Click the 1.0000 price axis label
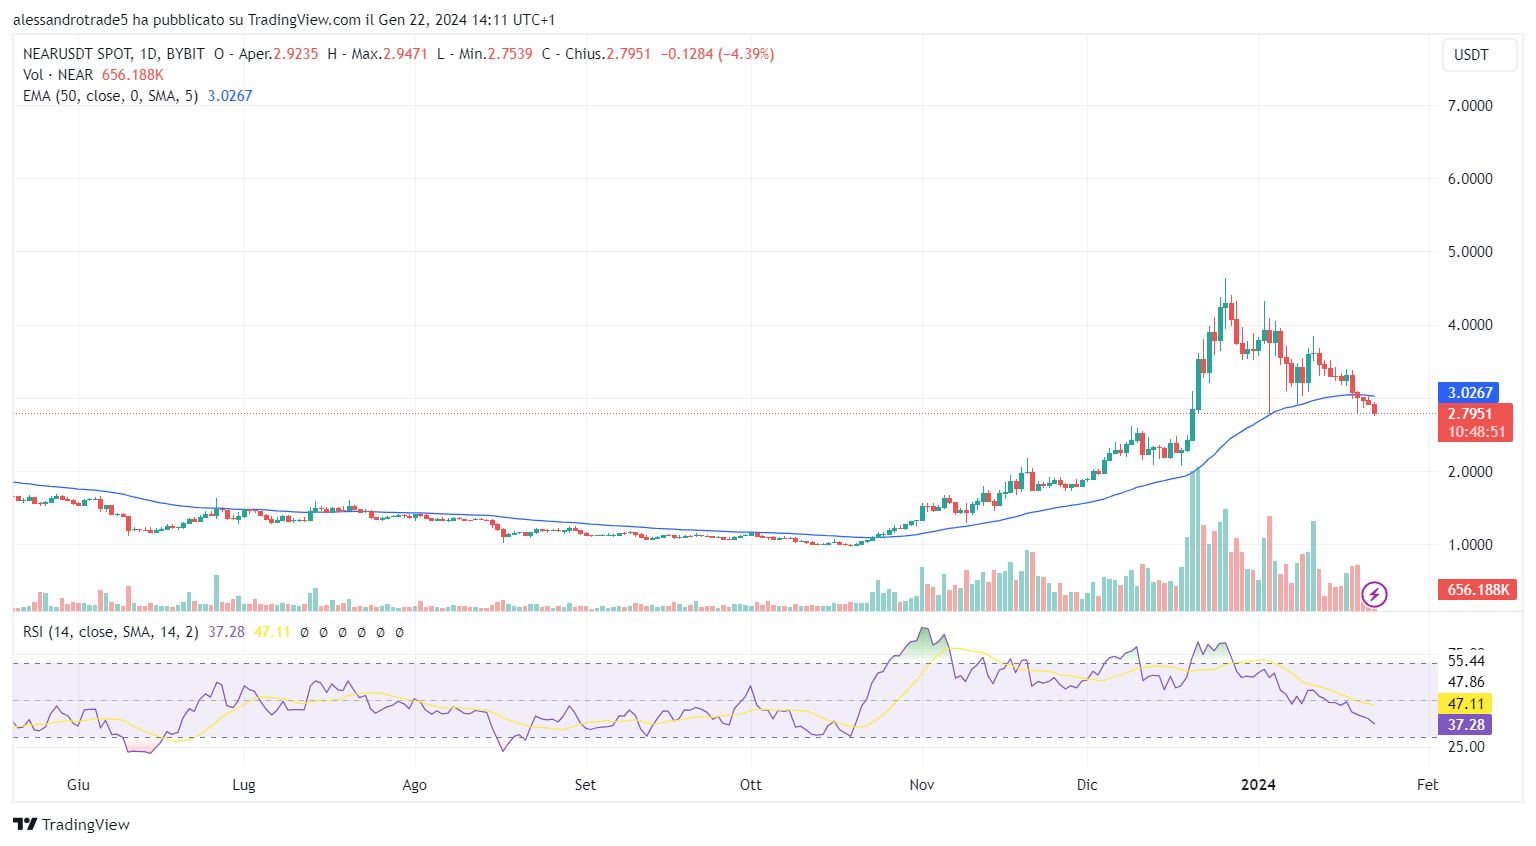Image resolution: width=1536 pixels, height=846 pixels. pos(1470,545)
